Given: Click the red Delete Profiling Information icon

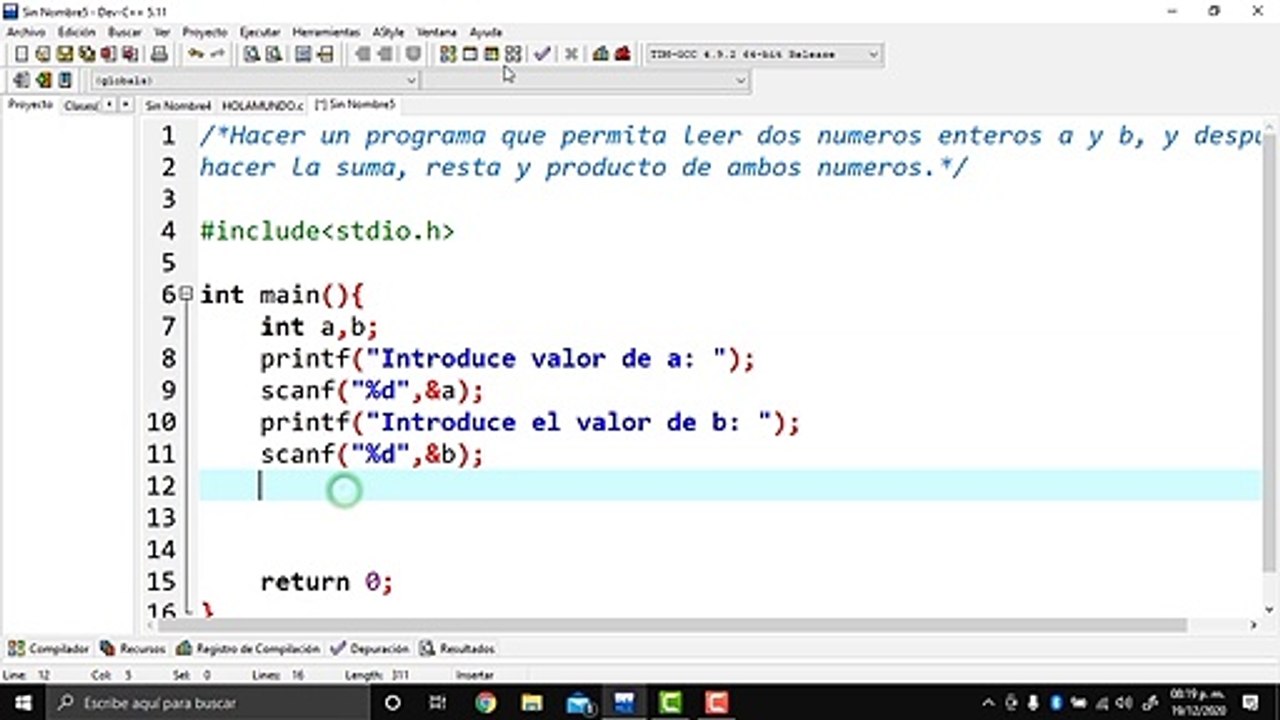Looking at the screenshot, I should click(x=622, y=54).
